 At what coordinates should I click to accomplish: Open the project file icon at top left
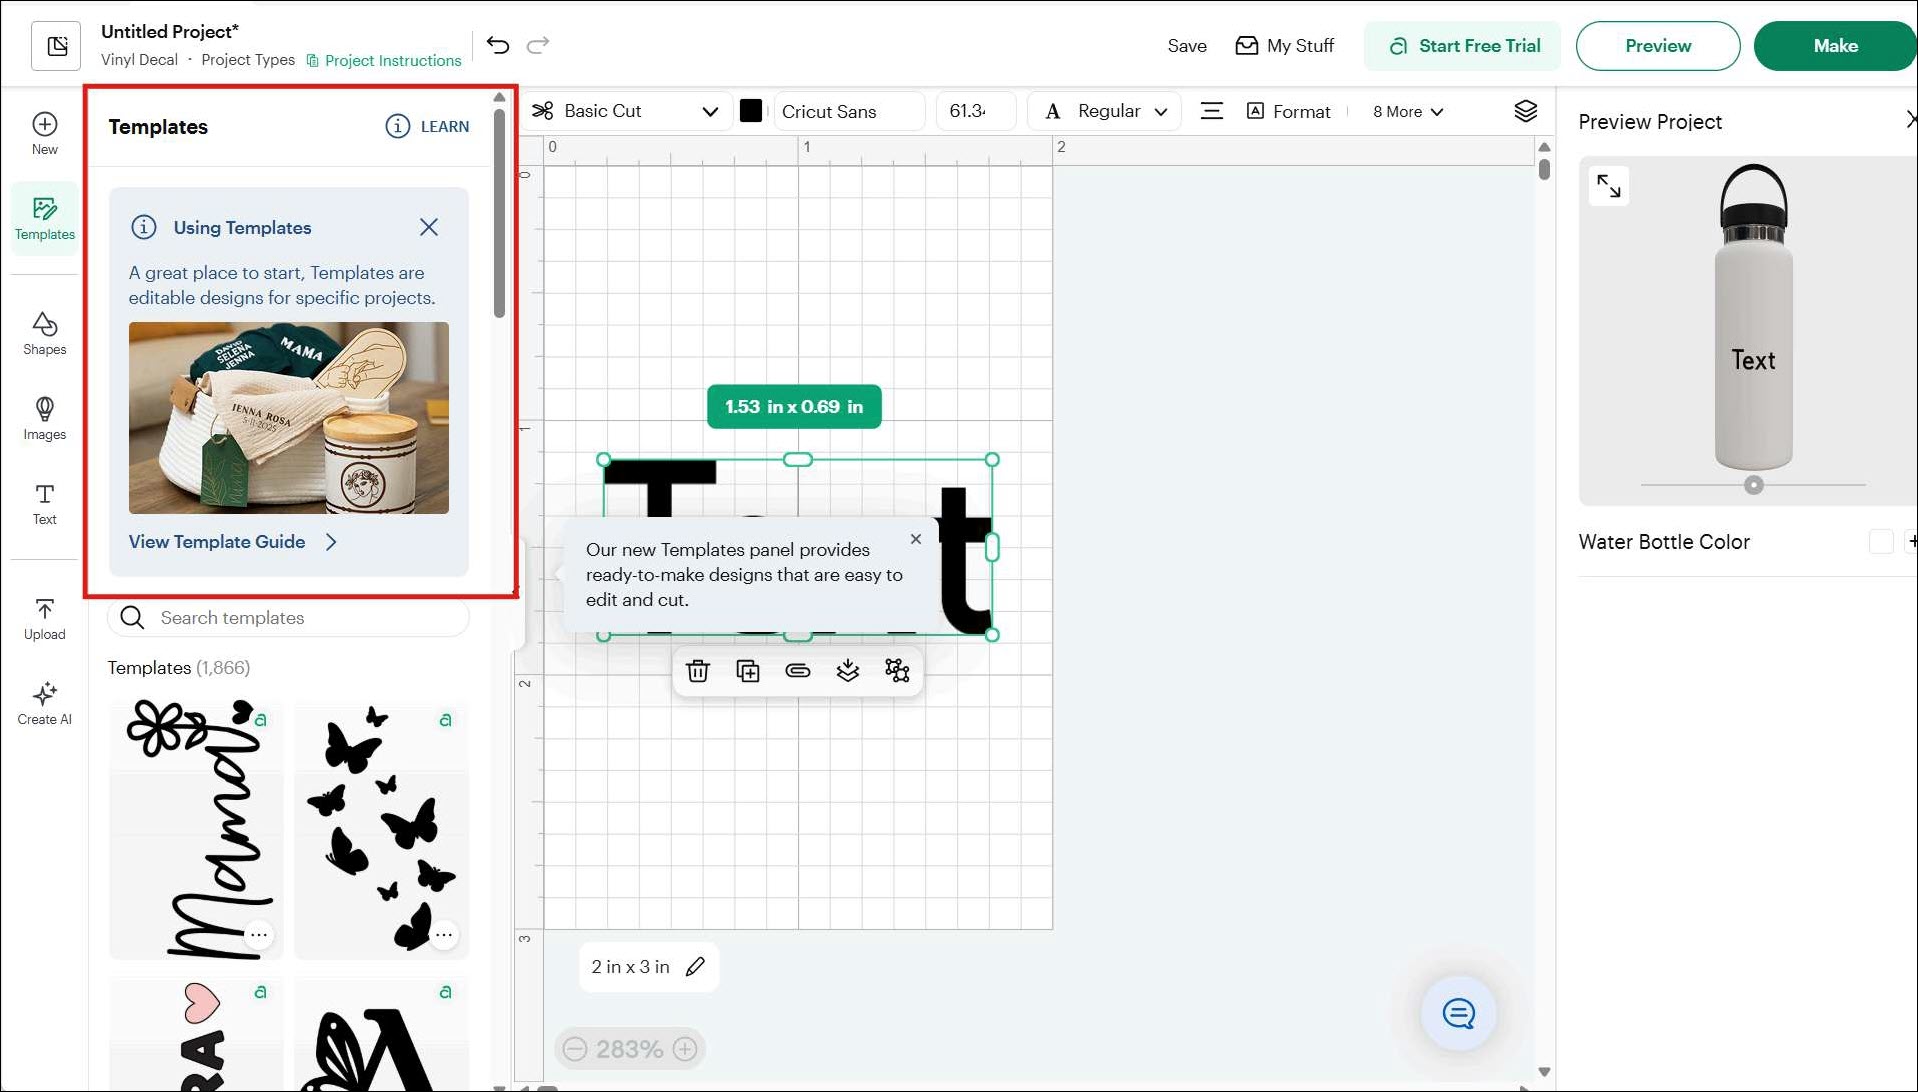[56, 46]
